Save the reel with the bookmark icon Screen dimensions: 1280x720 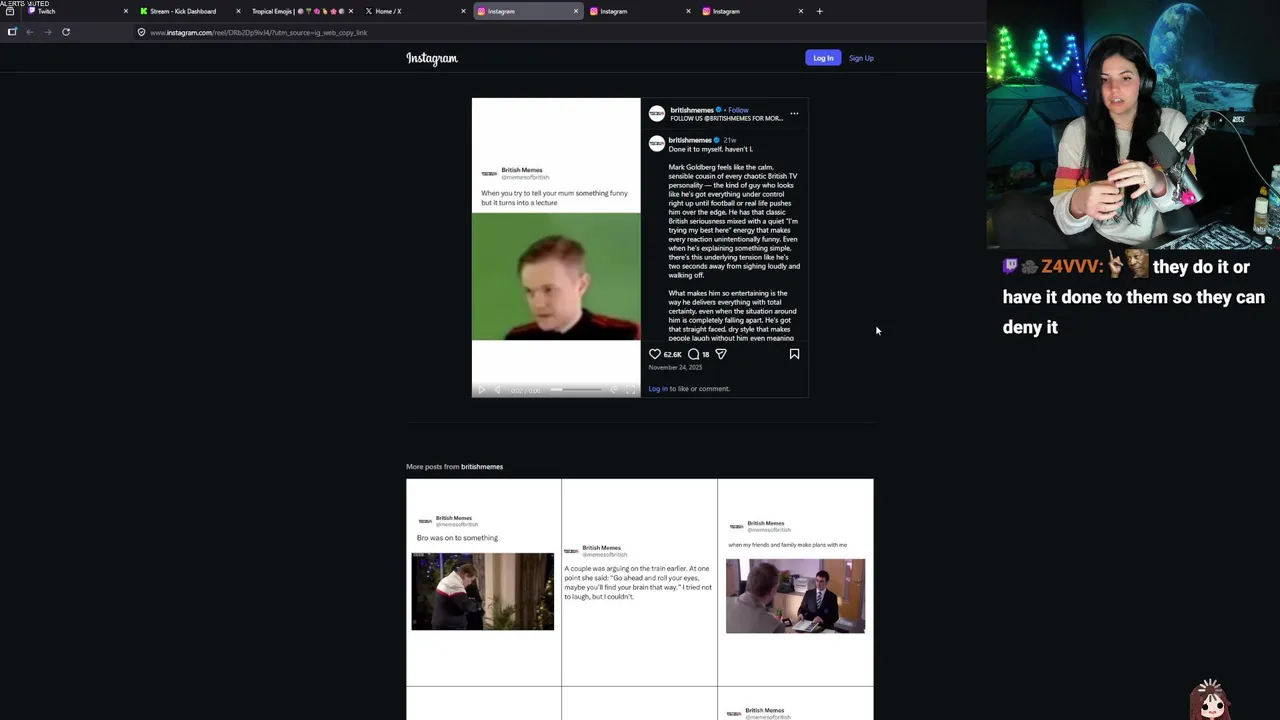pos(794,354)
